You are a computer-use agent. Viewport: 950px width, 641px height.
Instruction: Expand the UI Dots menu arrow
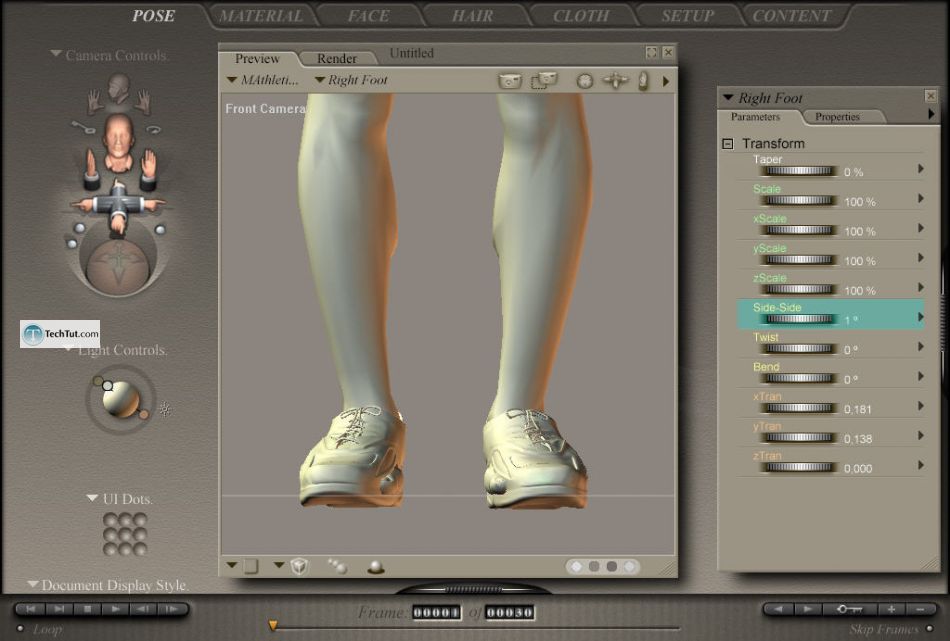pyautogui.click(x=92, y=498)
